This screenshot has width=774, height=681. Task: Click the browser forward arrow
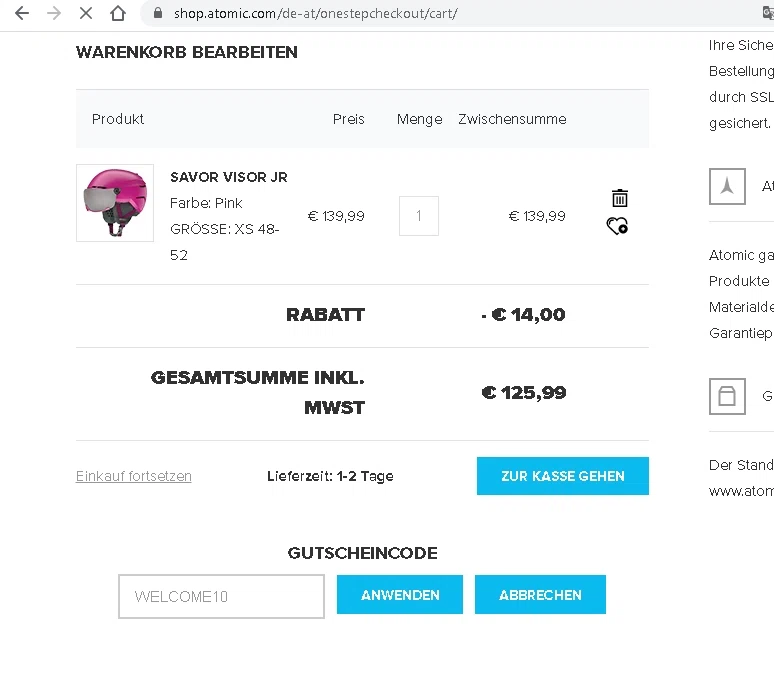[54, 14]
